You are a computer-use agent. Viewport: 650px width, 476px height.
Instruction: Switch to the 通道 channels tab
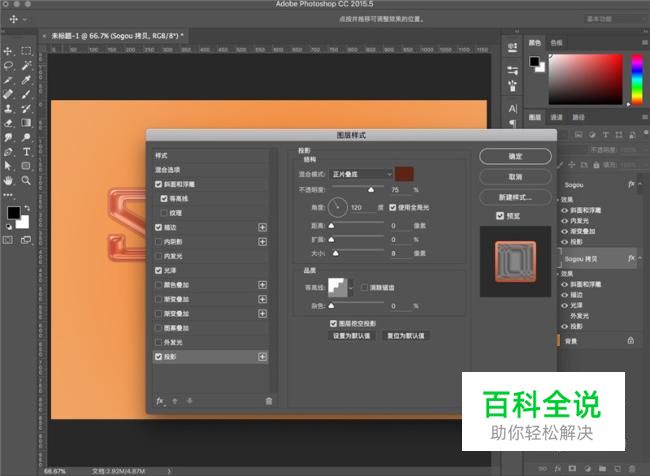[x=556, y=117]
